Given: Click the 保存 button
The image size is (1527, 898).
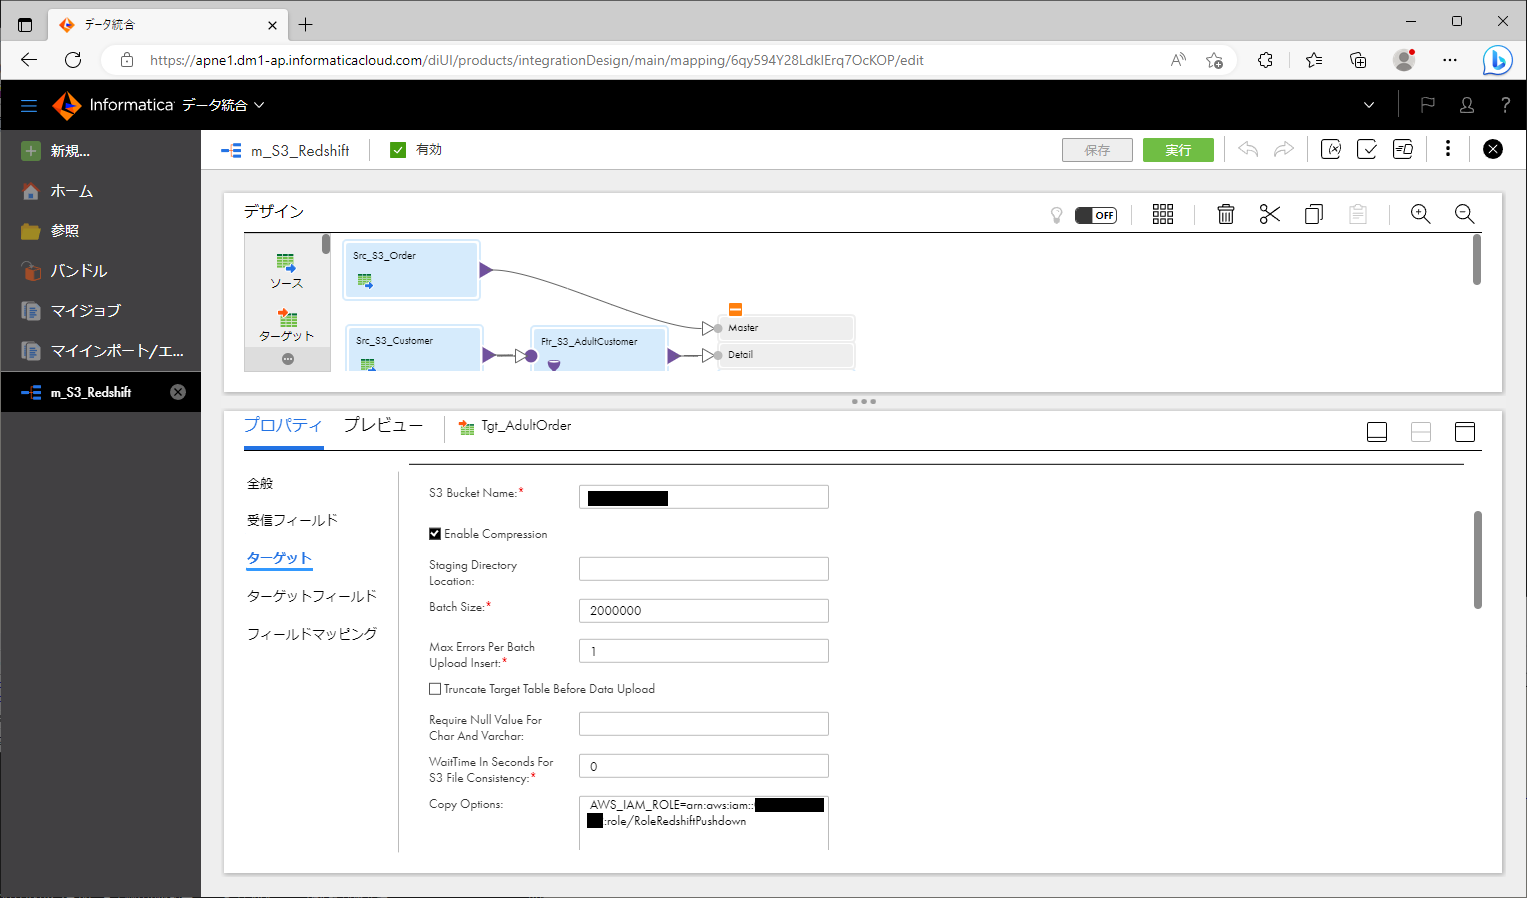Looking at the screenshot, I should (x=1097, y=148).
